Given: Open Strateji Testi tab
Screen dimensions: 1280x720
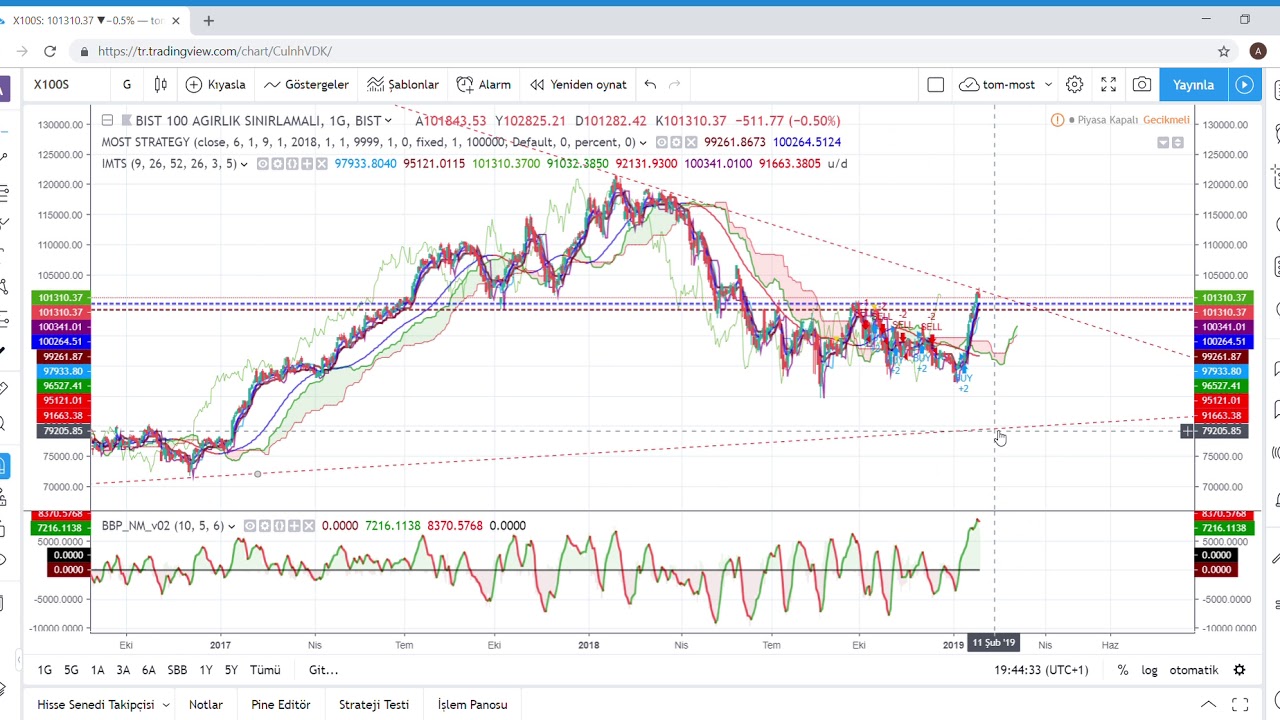Looking at the screenshot, I should [x=374, y=705].
